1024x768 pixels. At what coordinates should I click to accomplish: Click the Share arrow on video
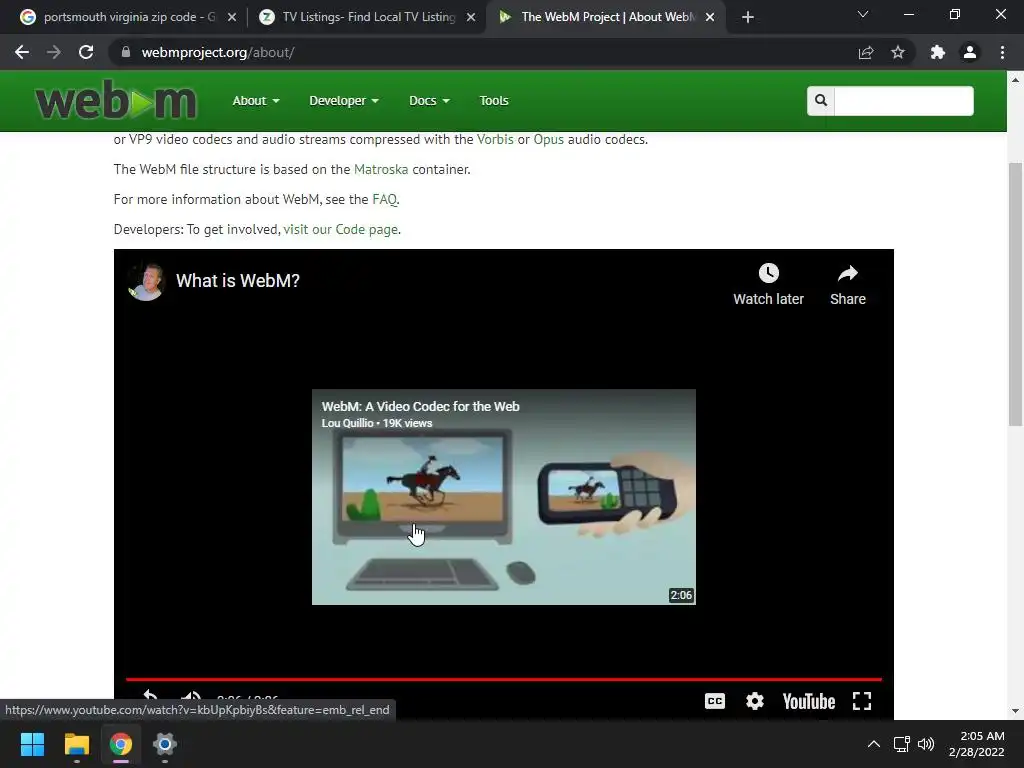click(848, 285)
